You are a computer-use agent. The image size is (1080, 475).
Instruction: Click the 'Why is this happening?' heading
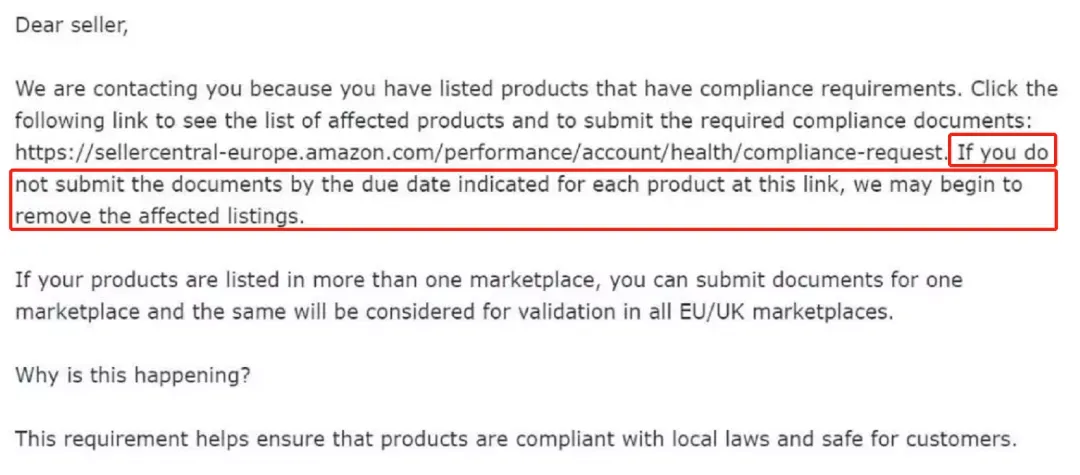(x=134, y=375)
